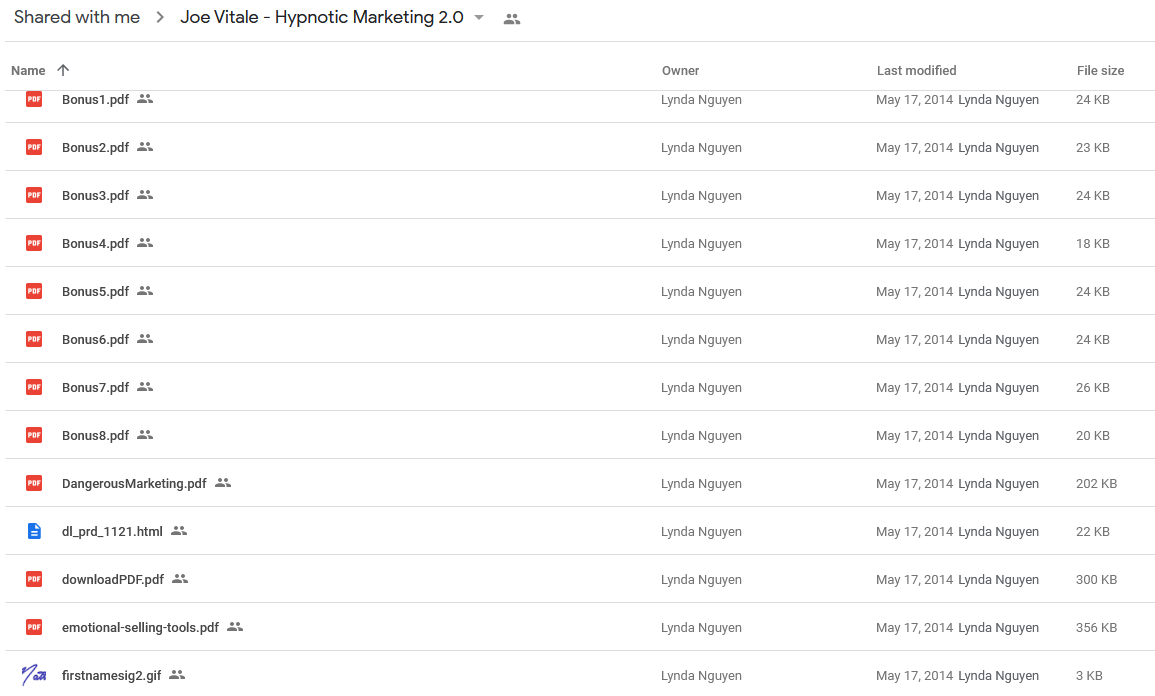Click the PDF icon for Bonus3.pdf

pos(34,195)
